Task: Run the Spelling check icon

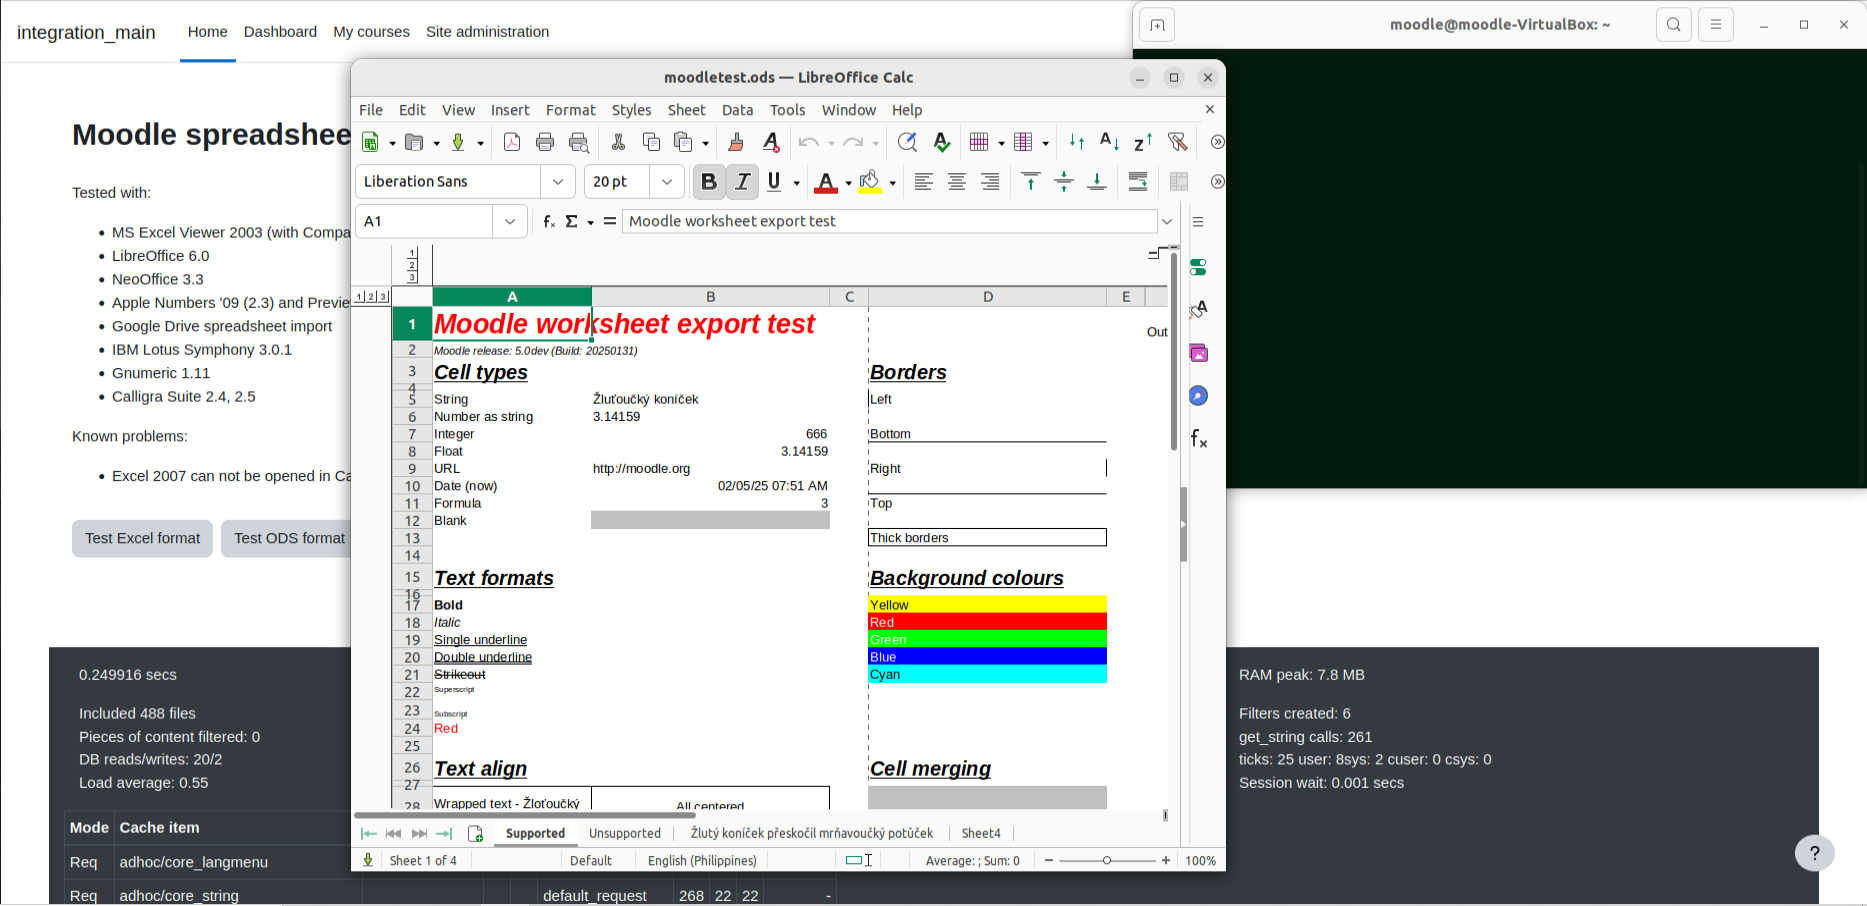Action: (941, 142)
